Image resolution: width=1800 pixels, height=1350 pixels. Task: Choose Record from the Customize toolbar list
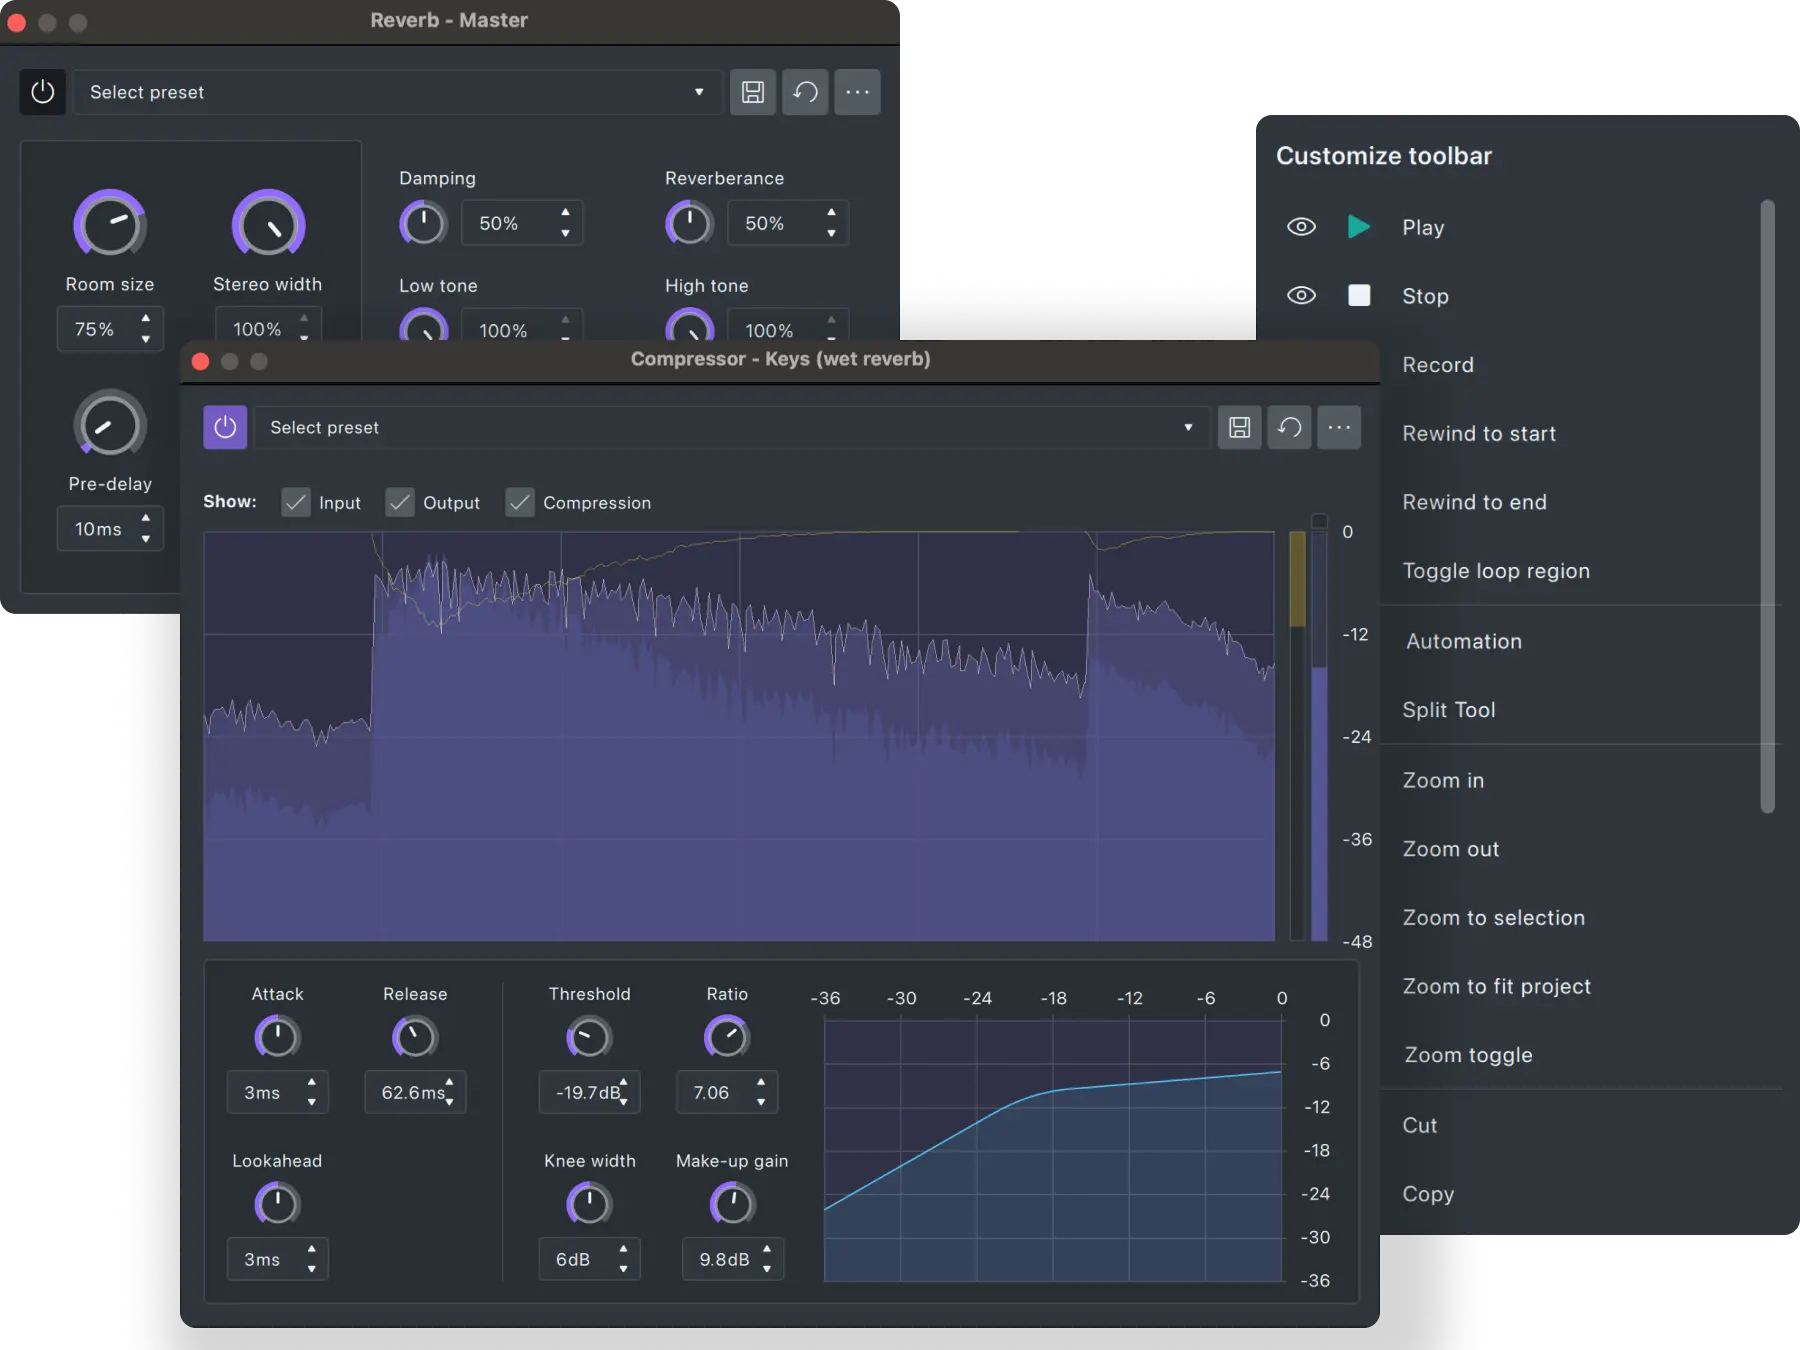point(1438,365)
